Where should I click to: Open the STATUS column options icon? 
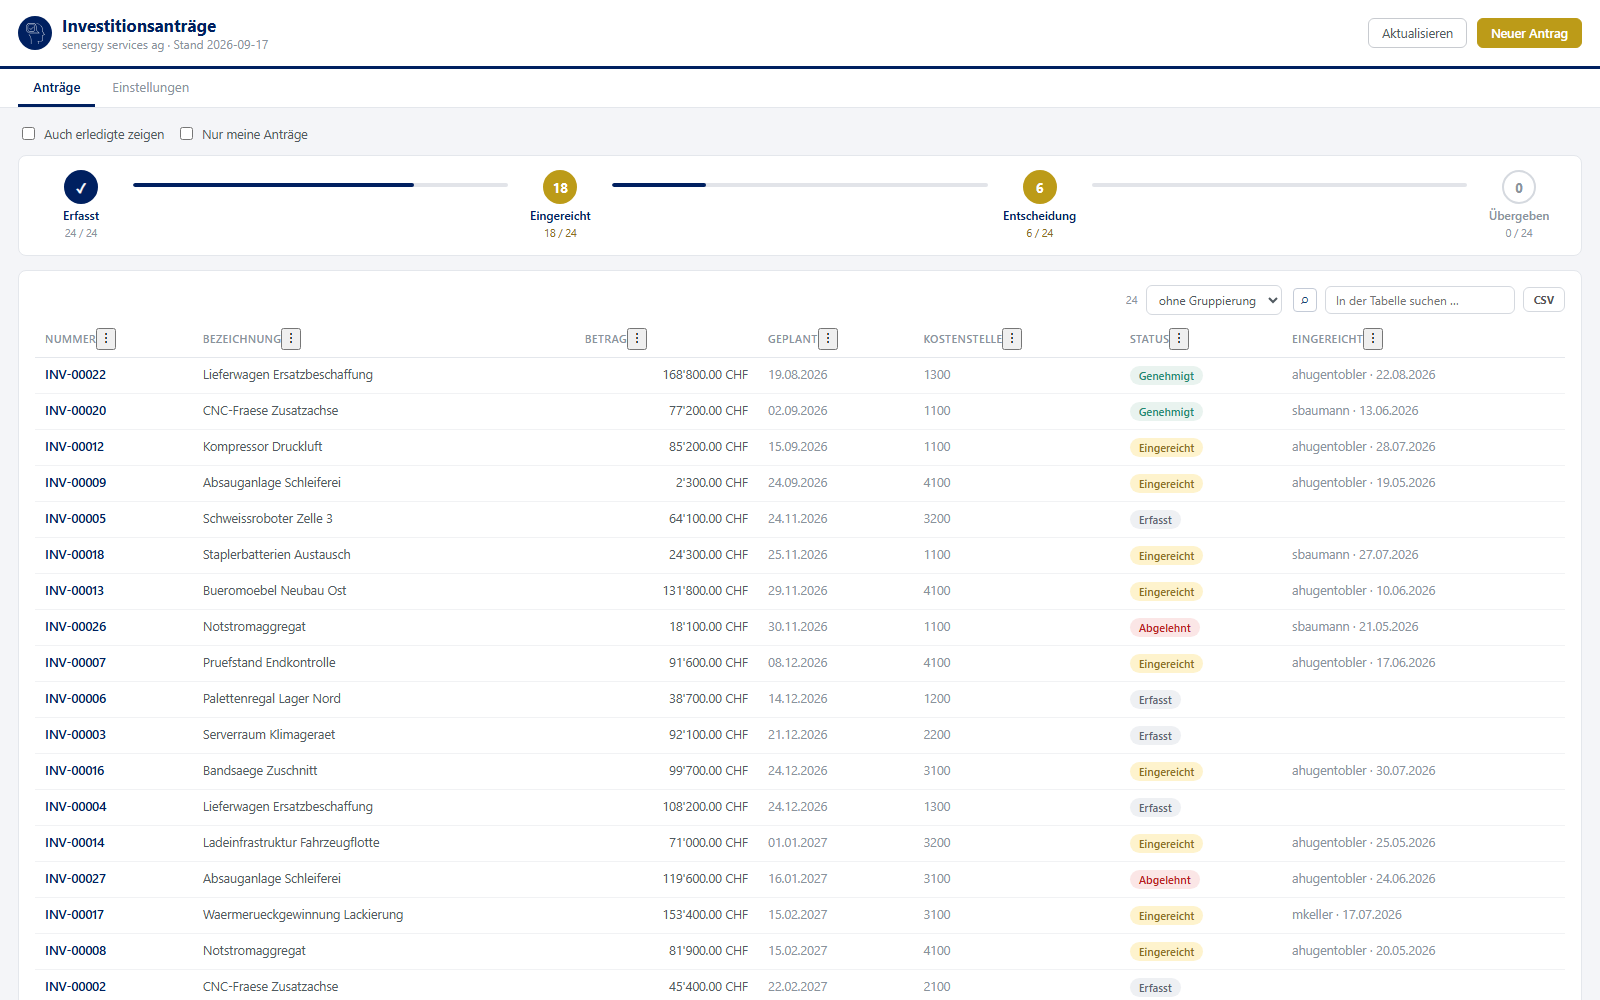[1179, 339]
